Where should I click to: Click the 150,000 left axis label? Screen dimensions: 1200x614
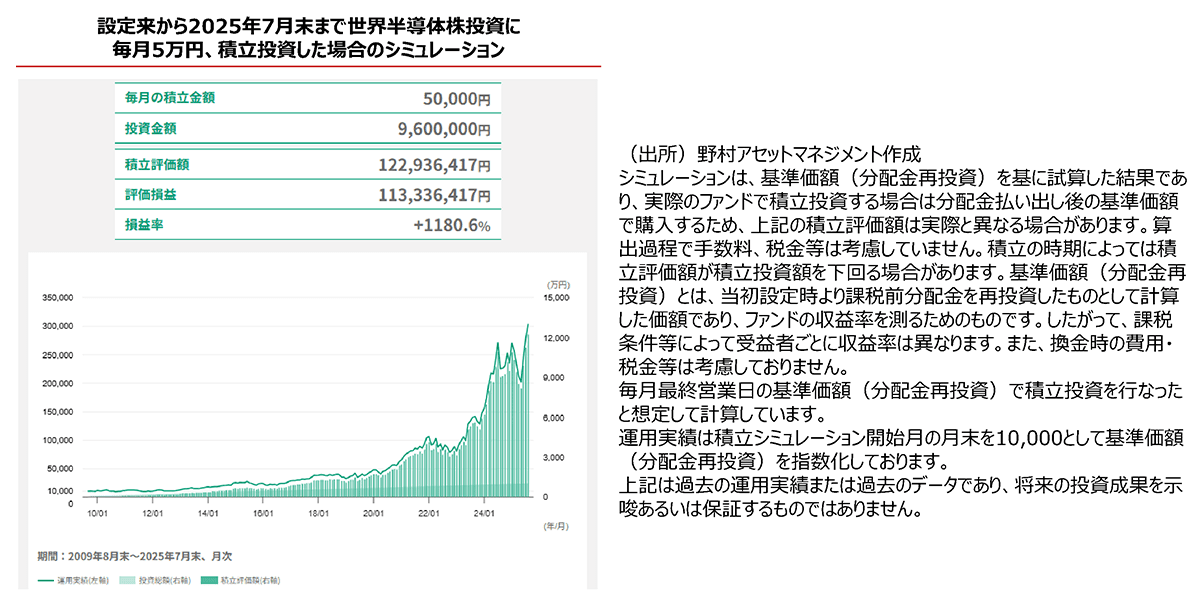pyautogui.click(x=58, y=411)
